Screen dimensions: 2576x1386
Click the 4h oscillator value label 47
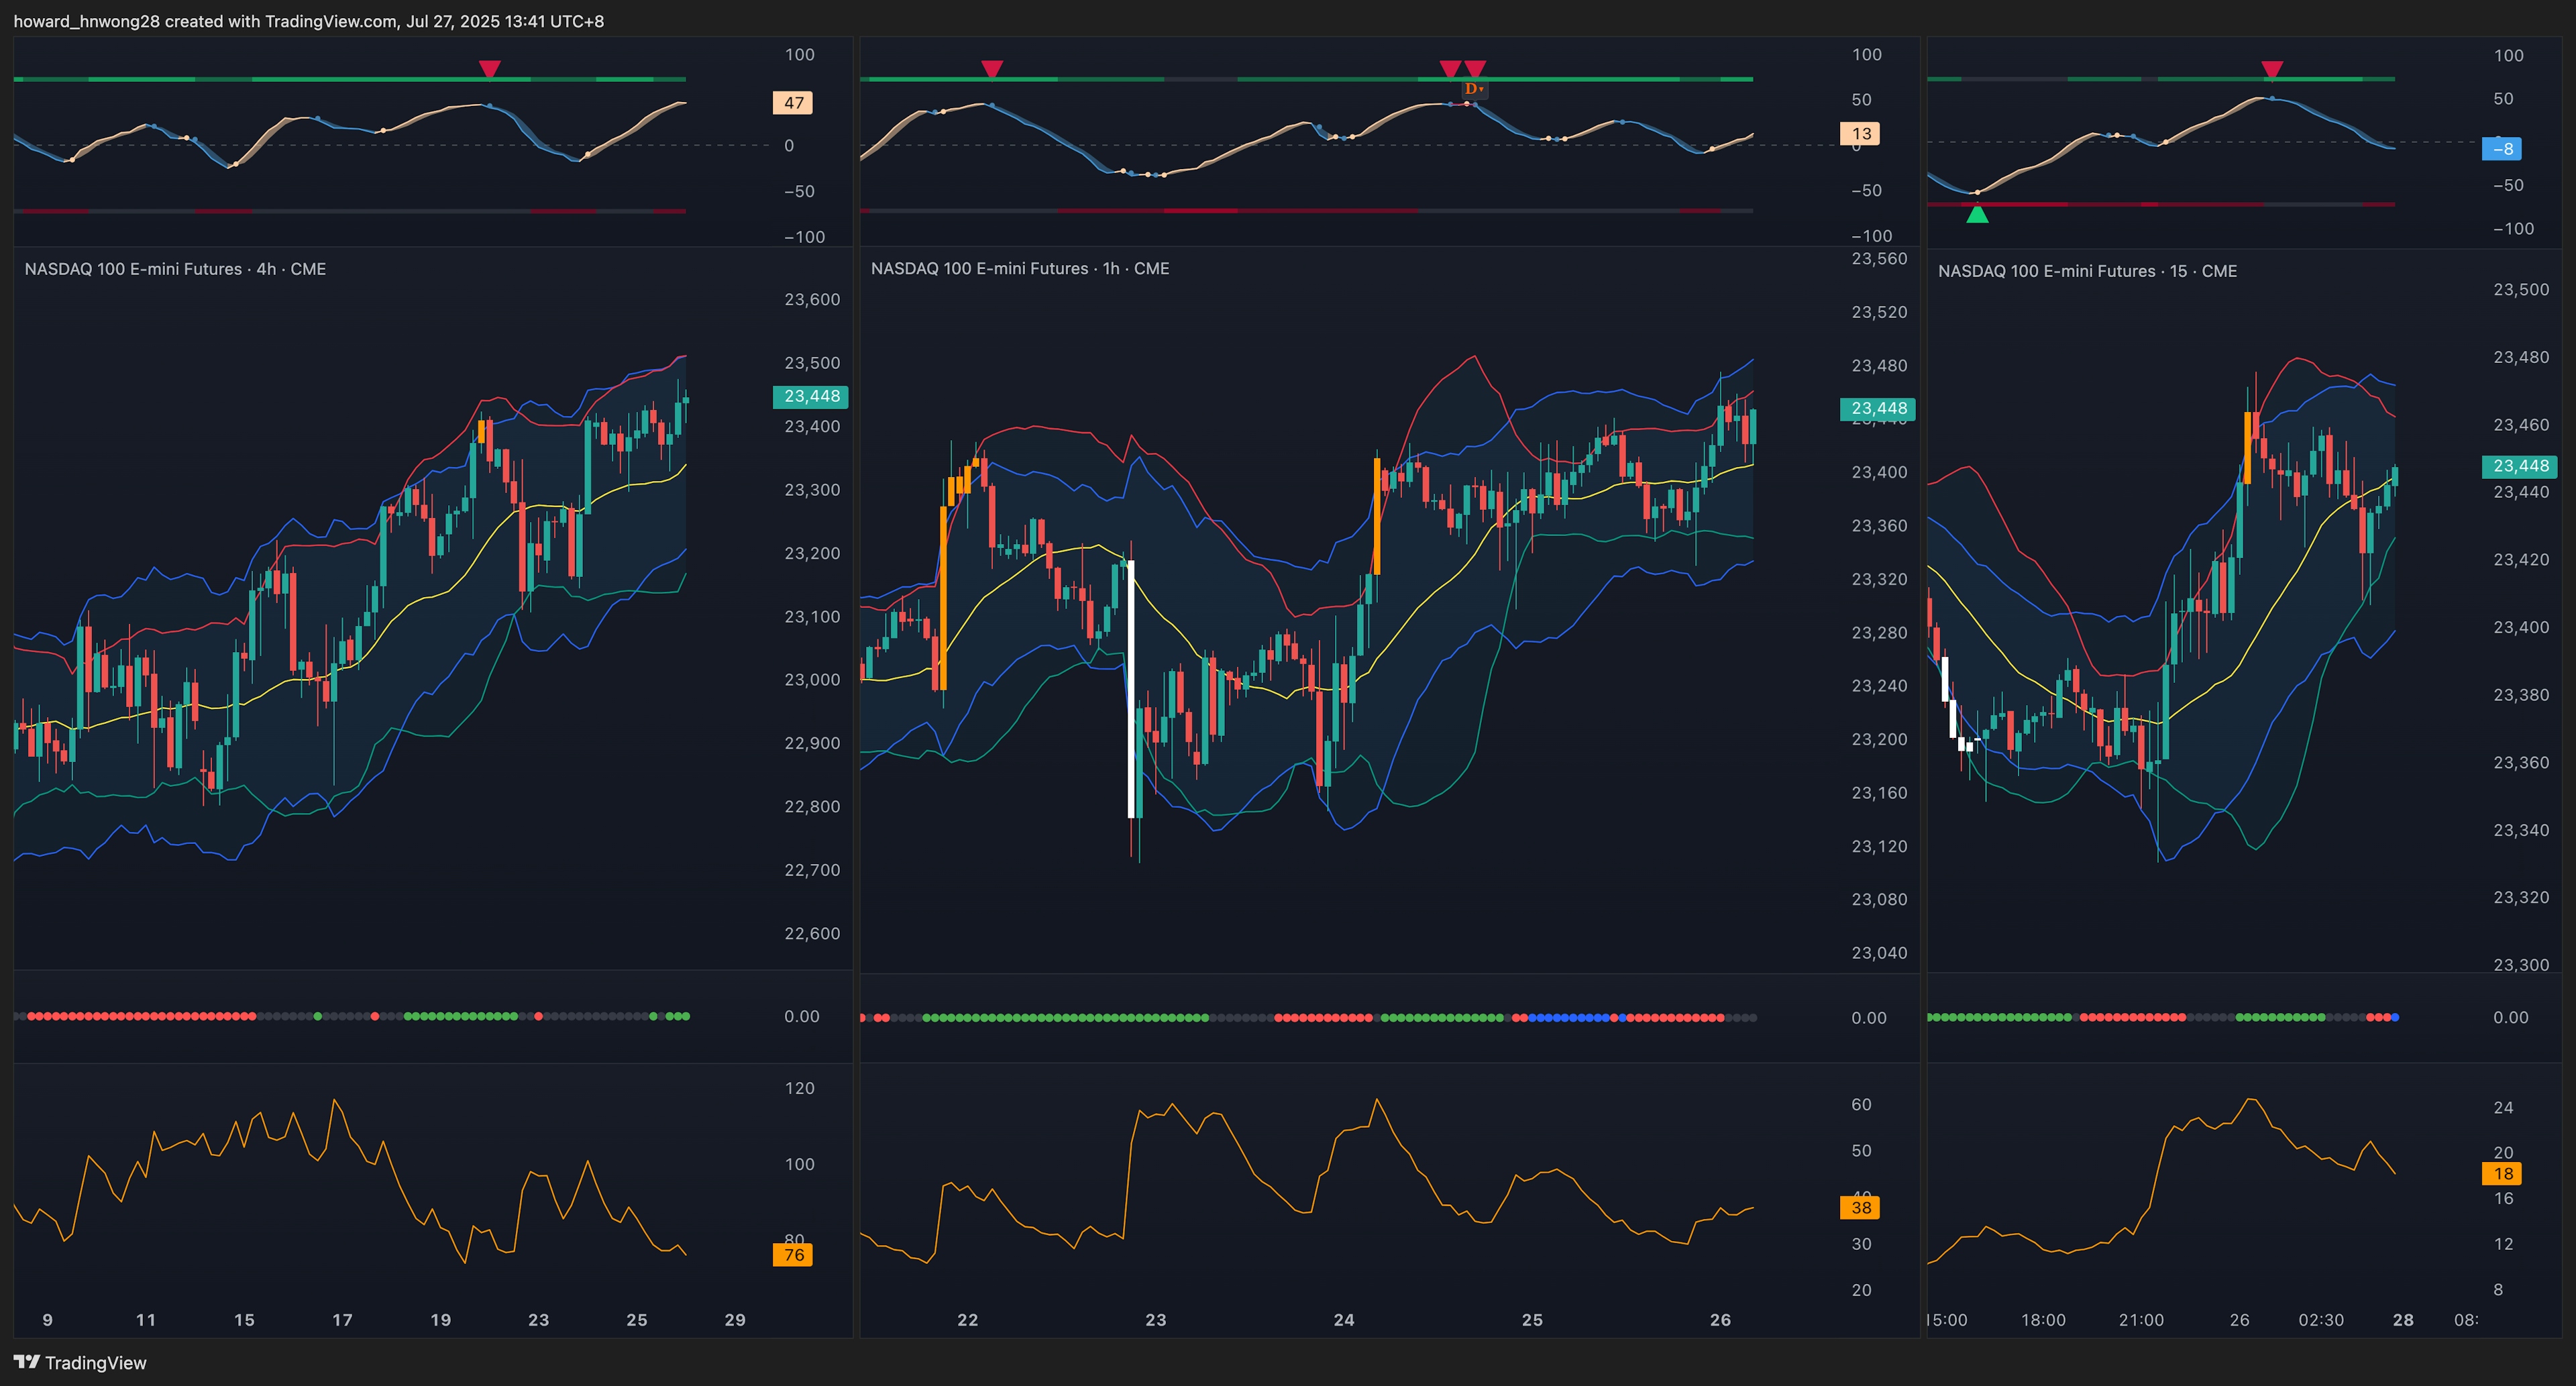(793, 103)
